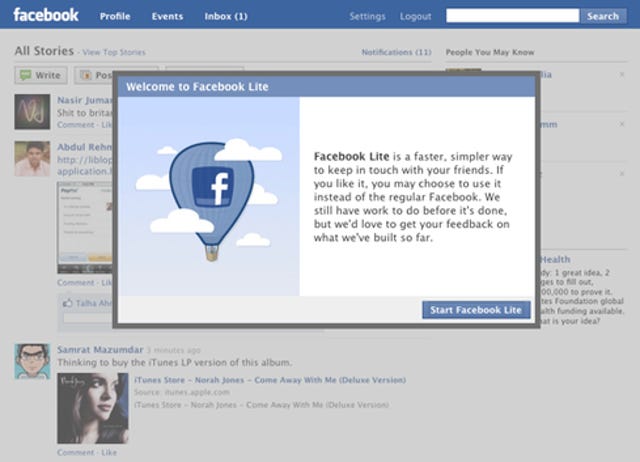Click 'Source: itunes.apple.com' text
The image size is (640, 462).
click(x=182, y=392)
